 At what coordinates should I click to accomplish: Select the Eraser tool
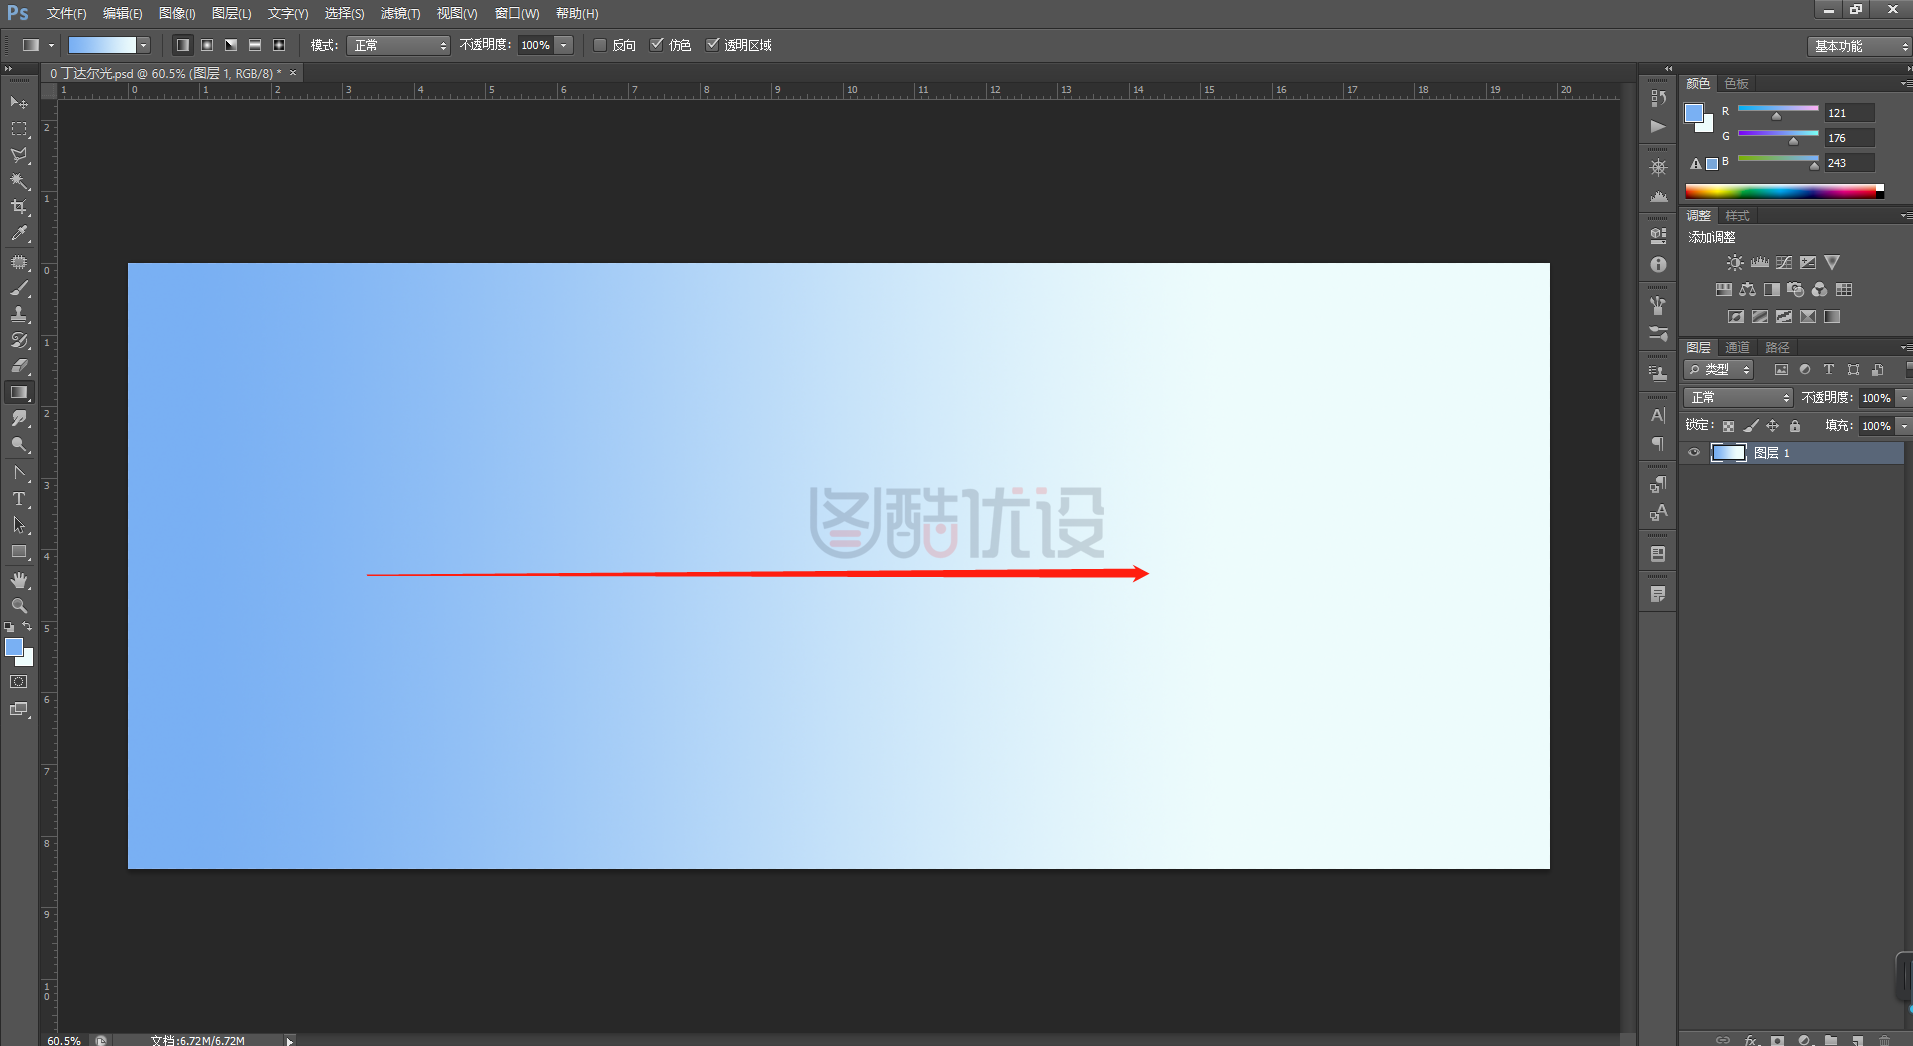(x=19, y=366)
